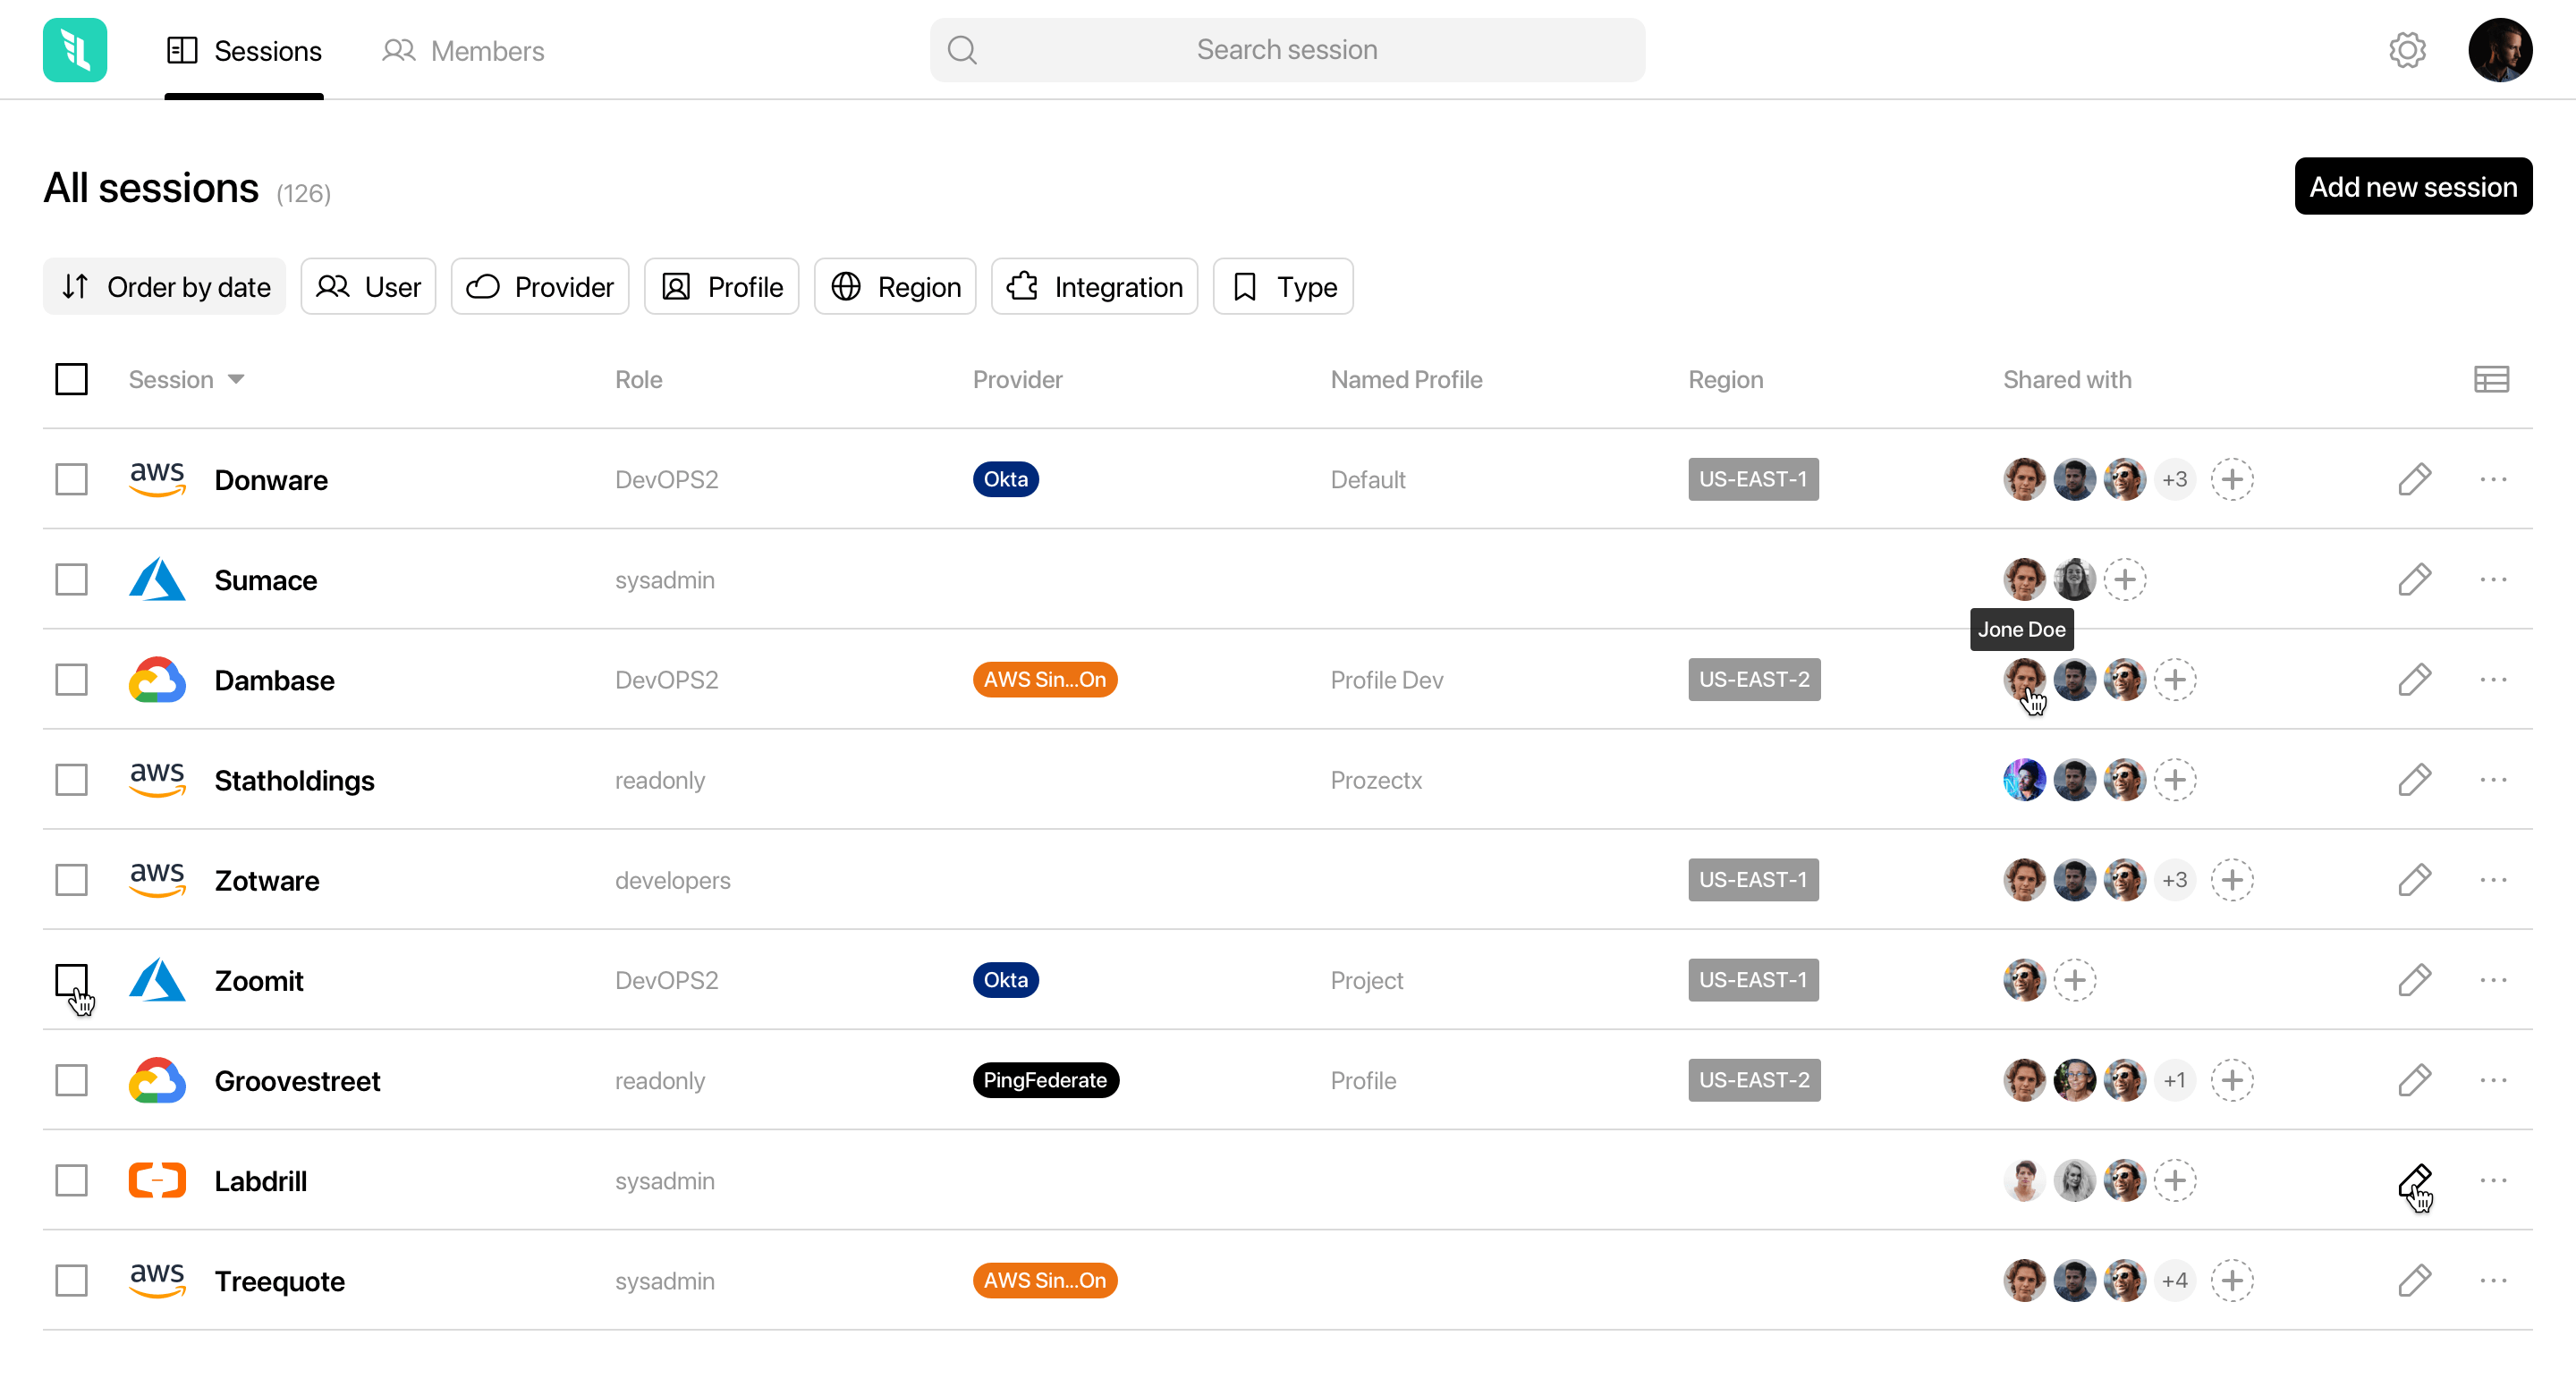2576x1395 pixels.
Task: Edit the Labdrill session with pencil icon
Action: coord(2413,1180)
